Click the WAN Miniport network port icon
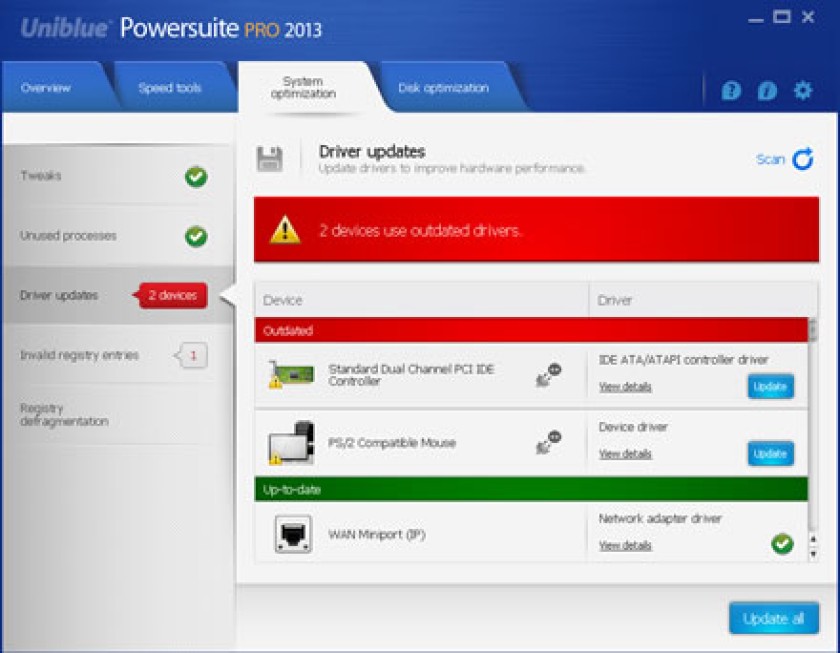 click(x=292, y=534)
